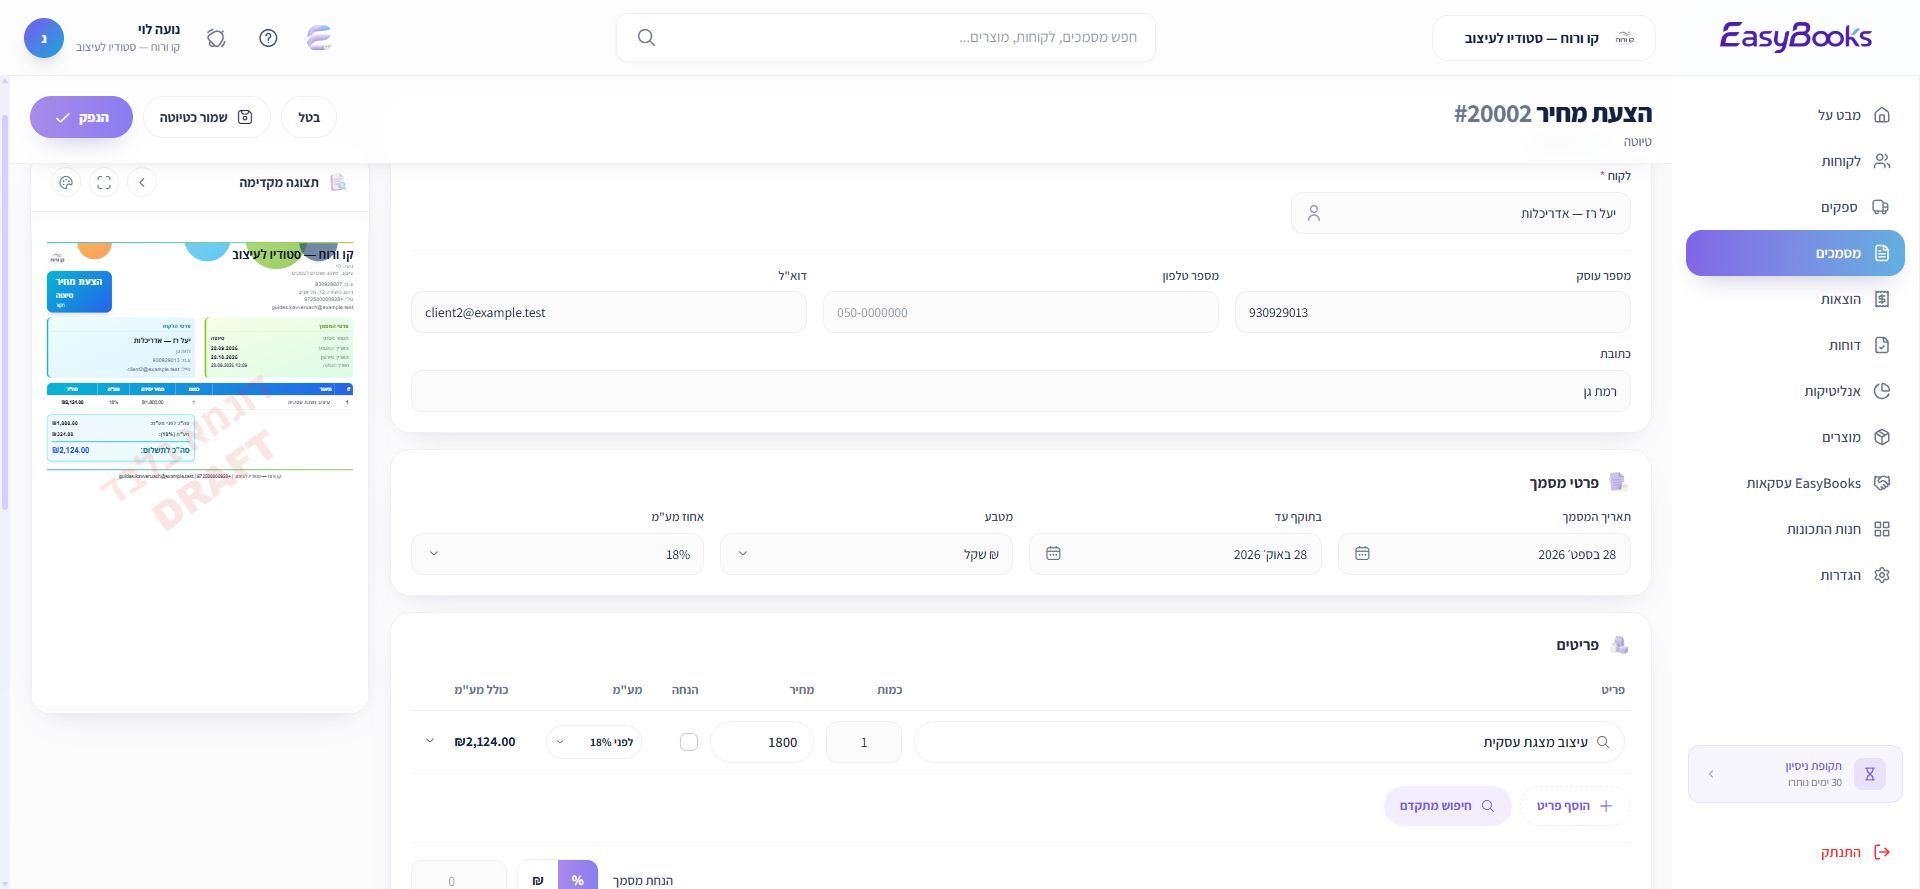Viewport: 1920px width, 889px height.
Task: Open business selector קו ורוח dropdown
Action: [x=1543, y=38]
